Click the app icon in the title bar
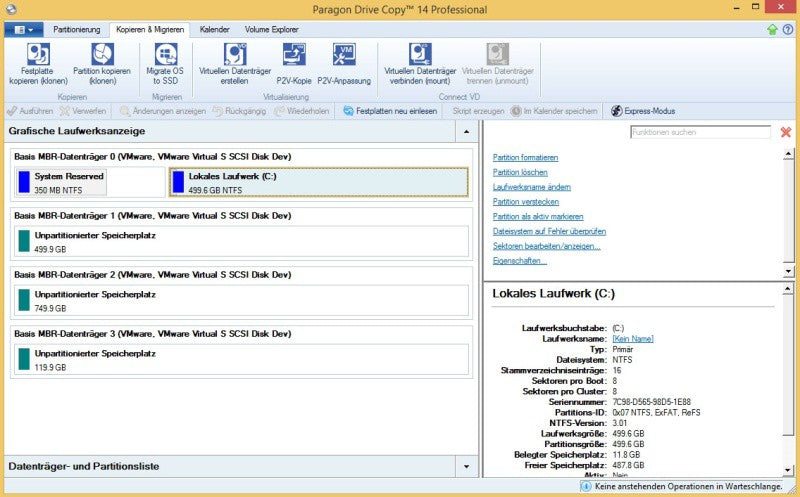 point(10,9)
